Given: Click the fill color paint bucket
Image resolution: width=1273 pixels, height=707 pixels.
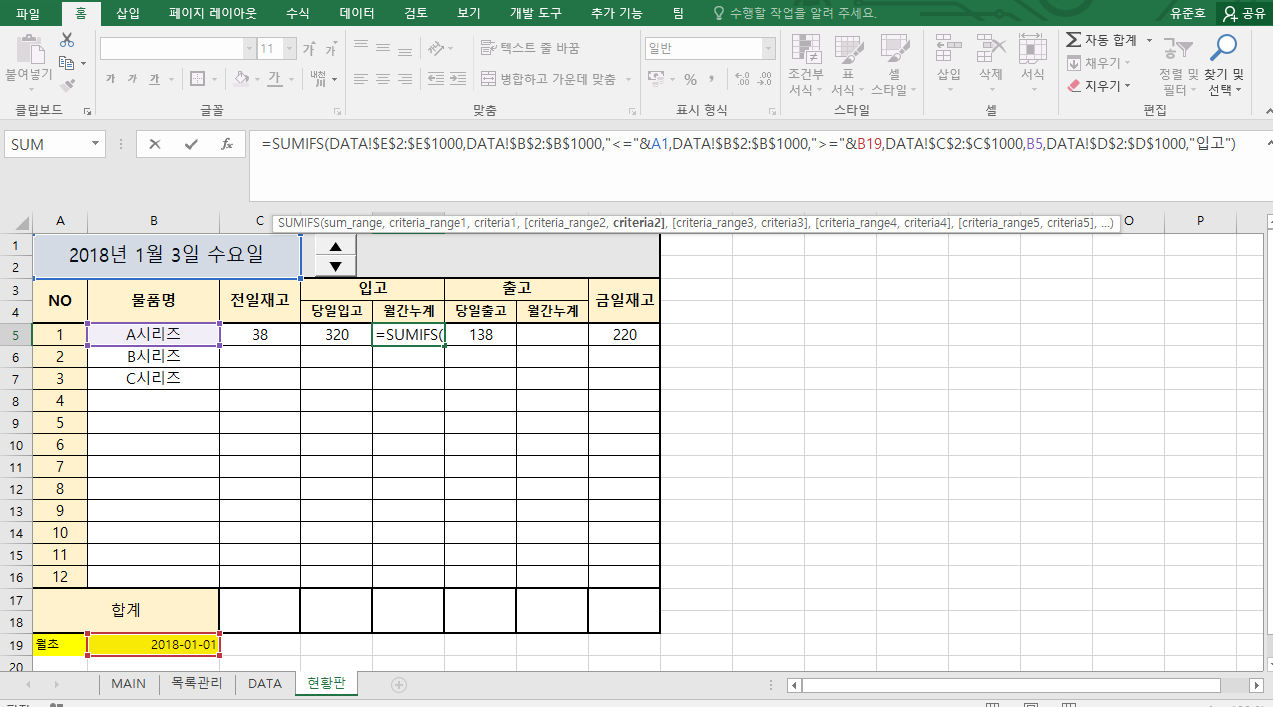Looking at the screenshot, I should point(242,79).
